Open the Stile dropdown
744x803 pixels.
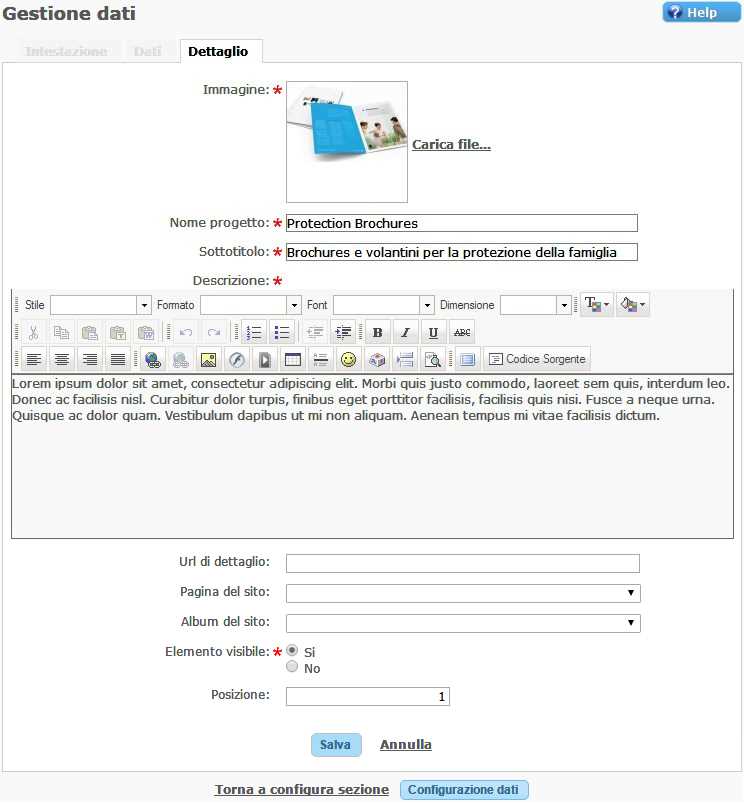[x=100, y=305]
